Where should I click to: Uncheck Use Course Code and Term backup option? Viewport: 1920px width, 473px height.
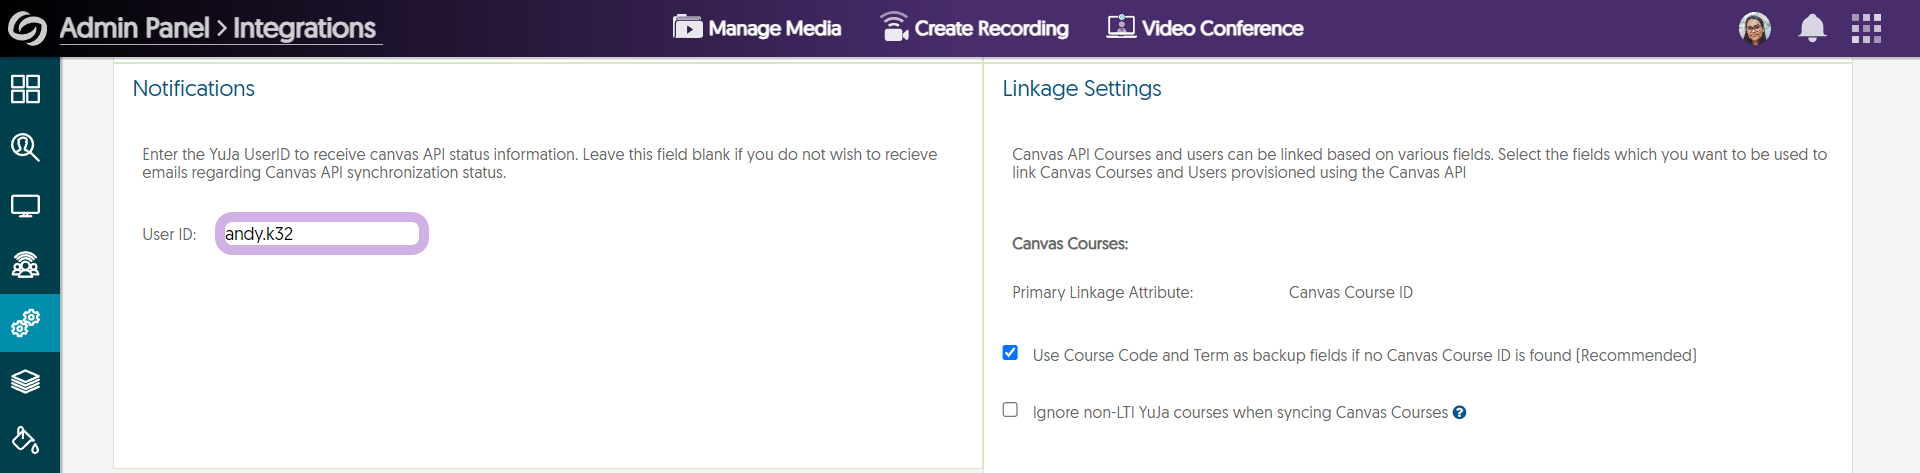coord(1010,353)
